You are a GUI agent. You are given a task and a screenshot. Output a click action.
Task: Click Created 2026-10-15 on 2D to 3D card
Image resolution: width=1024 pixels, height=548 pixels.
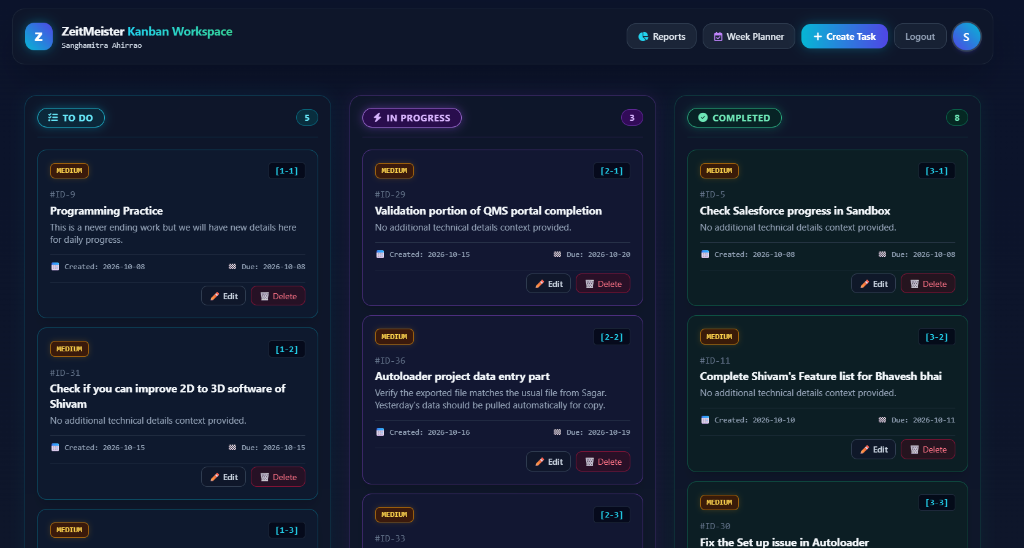[x=98, y=447]
